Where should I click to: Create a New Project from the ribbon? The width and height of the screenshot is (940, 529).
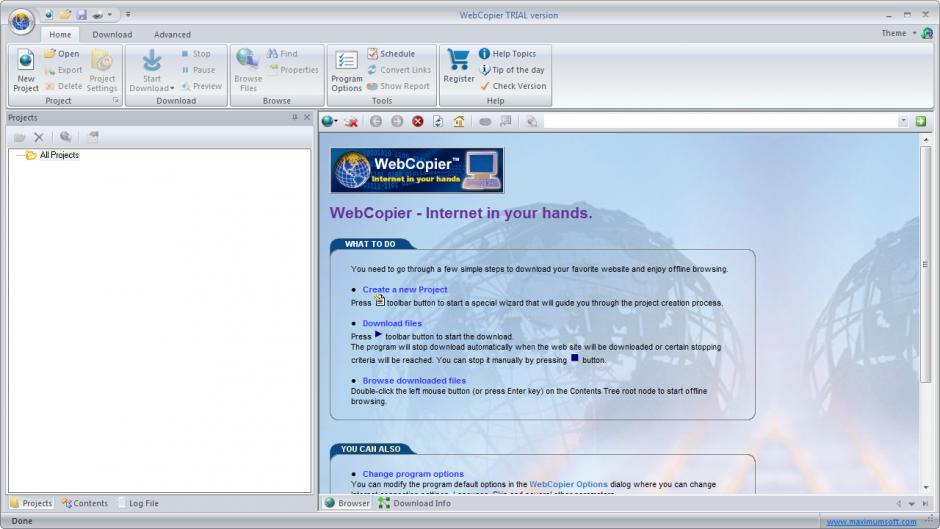pos(26,71)
